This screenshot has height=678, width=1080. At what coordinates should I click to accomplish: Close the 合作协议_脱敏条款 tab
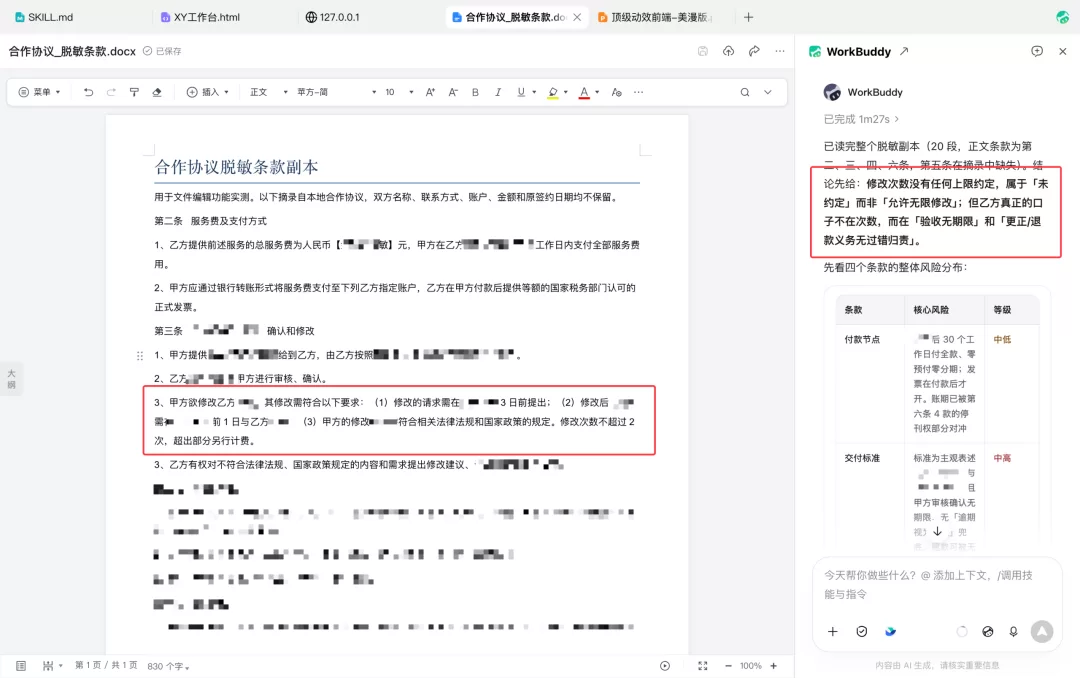click(577, 17)
